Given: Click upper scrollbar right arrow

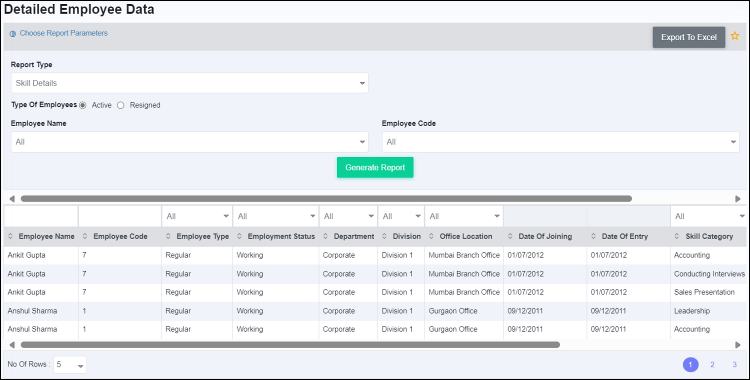Looking at the screenshot, I should [x=738, y=199].
